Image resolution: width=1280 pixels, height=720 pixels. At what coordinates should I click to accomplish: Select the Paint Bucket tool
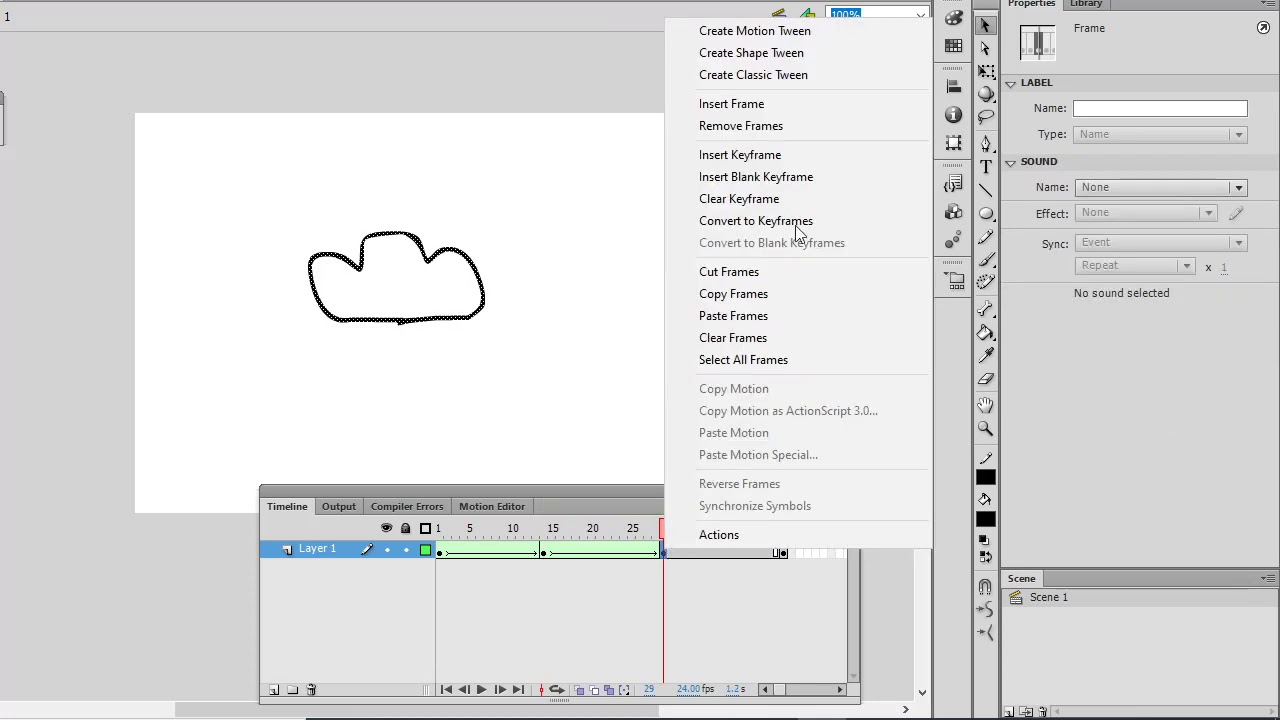[986, 333]
